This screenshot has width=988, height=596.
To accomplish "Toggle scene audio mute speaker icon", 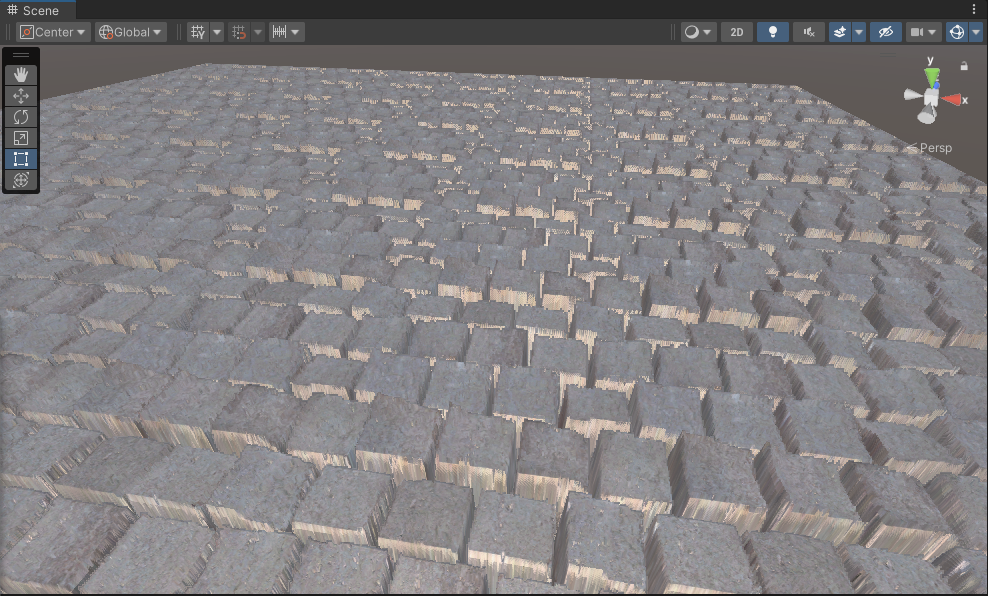I will 809,32.
